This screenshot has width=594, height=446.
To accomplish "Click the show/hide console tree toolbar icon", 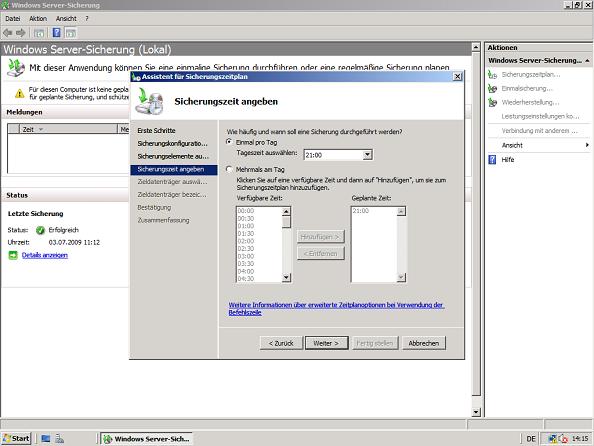I will point(39,33).
